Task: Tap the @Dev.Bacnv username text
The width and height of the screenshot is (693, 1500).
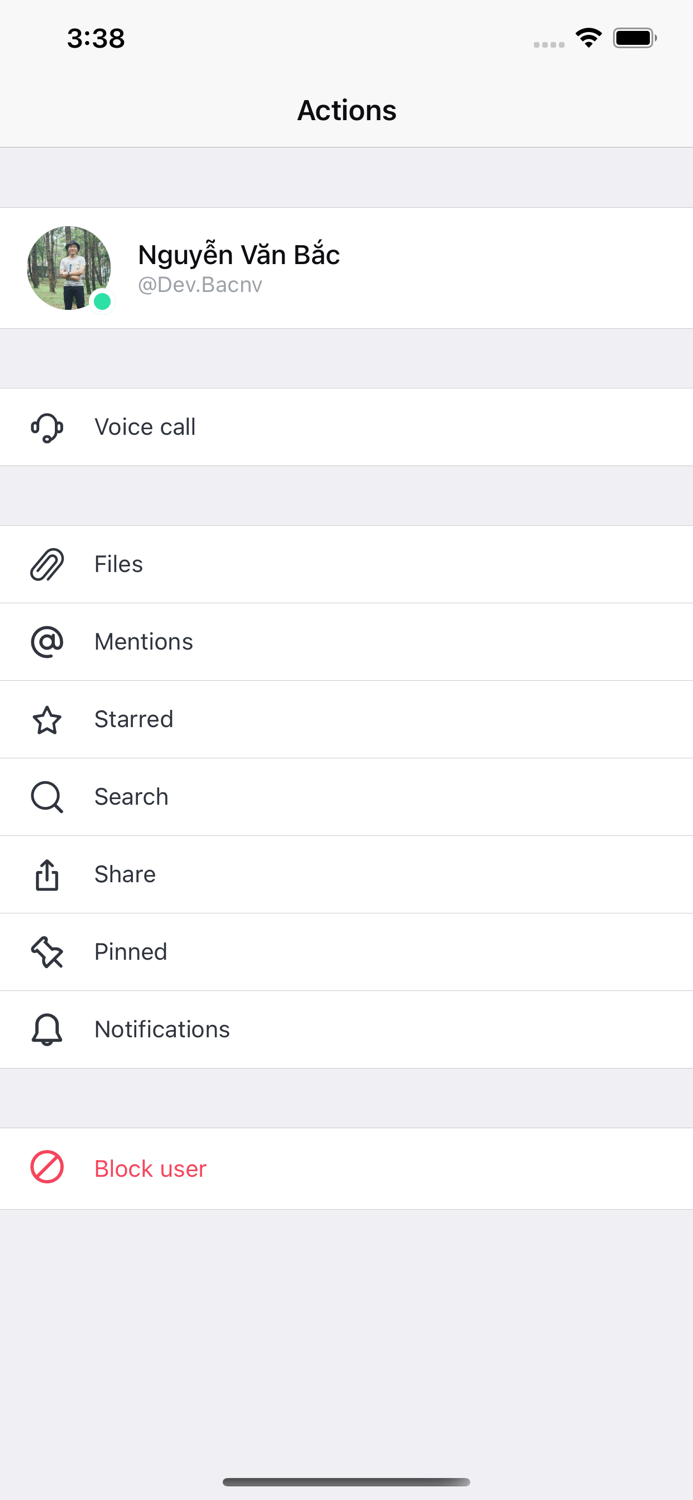Action: tap(200, 285)
